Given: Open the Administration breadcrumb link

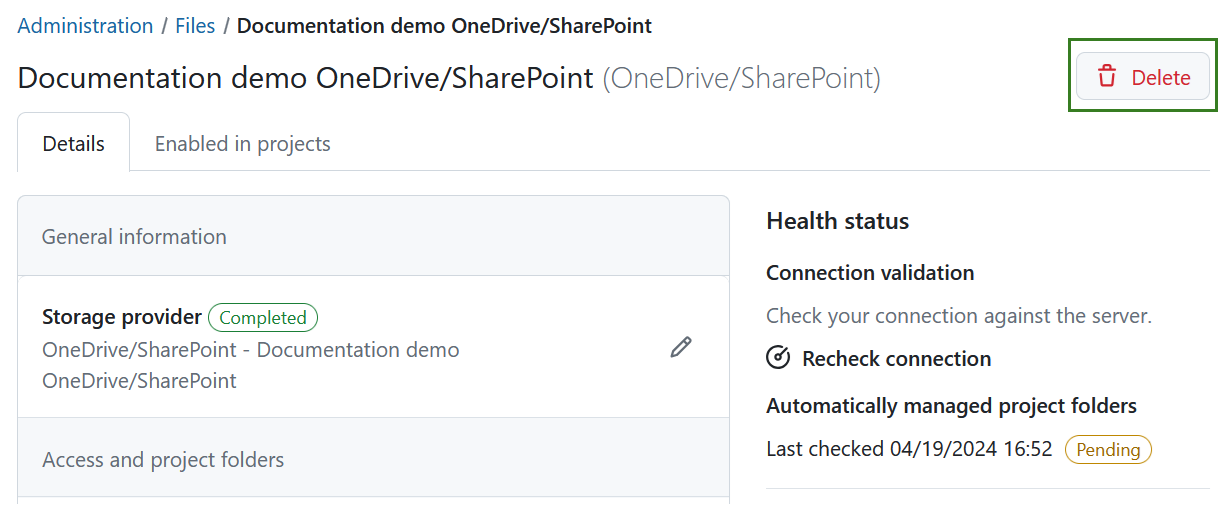Looking at the screenshot, I should click(x=85, y=26).
